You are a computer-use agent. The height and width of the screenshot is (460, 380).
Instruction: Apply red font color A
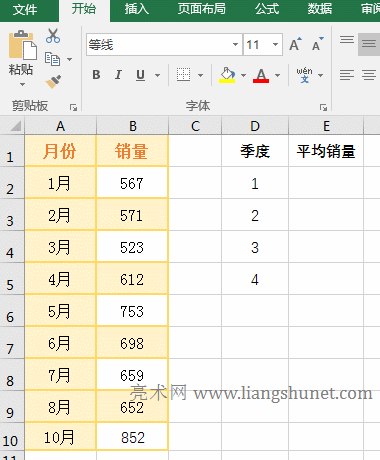click(261, 75)
